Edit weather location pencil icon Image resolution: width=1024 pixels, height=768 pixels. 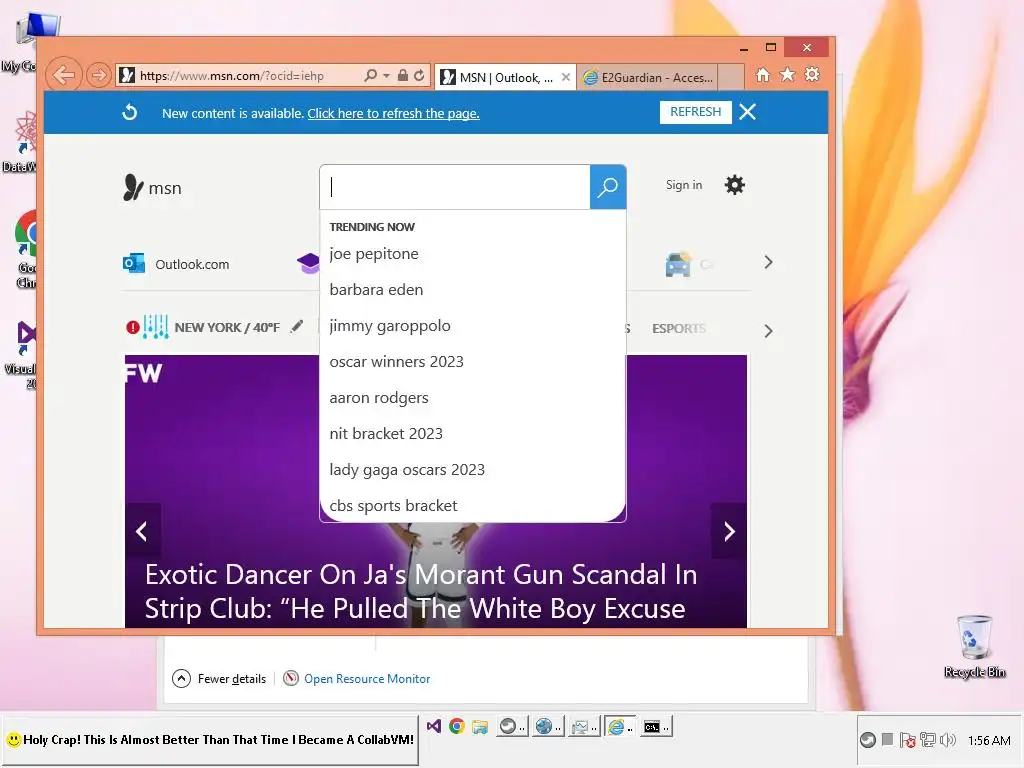296,326
